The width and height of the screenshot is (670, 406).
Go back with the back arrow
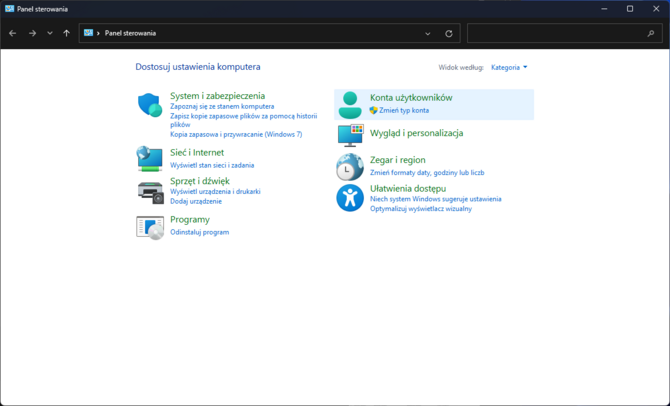(12, 33)
